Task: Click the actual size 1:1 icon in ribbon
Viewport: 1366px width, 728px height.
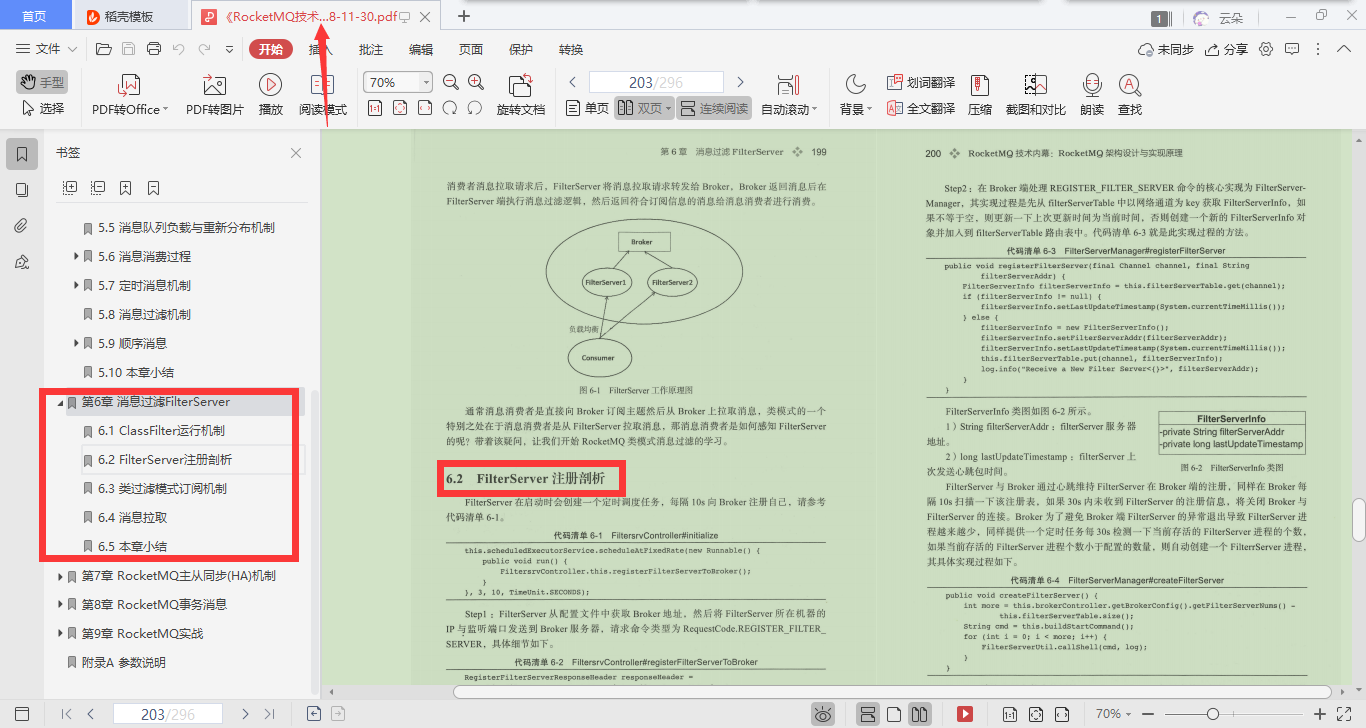Action: click(375, 108)
